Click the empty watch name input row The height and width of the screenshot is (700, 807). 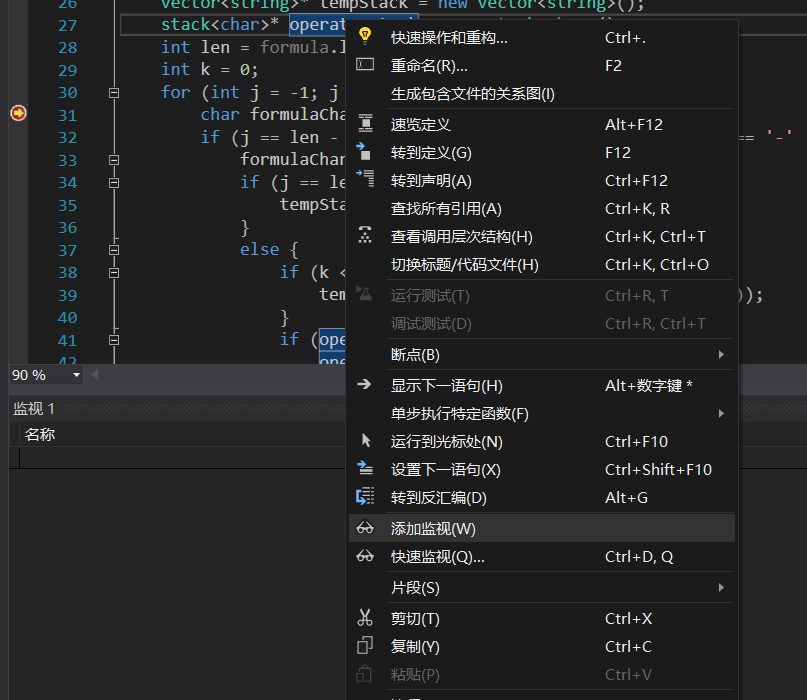pyautogui.click(x=182, y=458)
